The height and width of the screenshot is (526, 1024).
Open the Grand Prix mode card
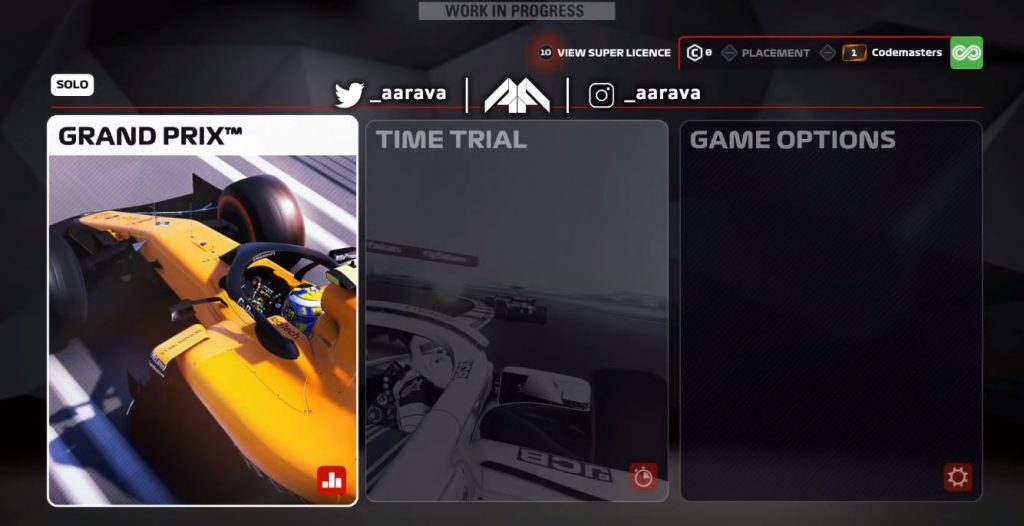tap(202, 311)
